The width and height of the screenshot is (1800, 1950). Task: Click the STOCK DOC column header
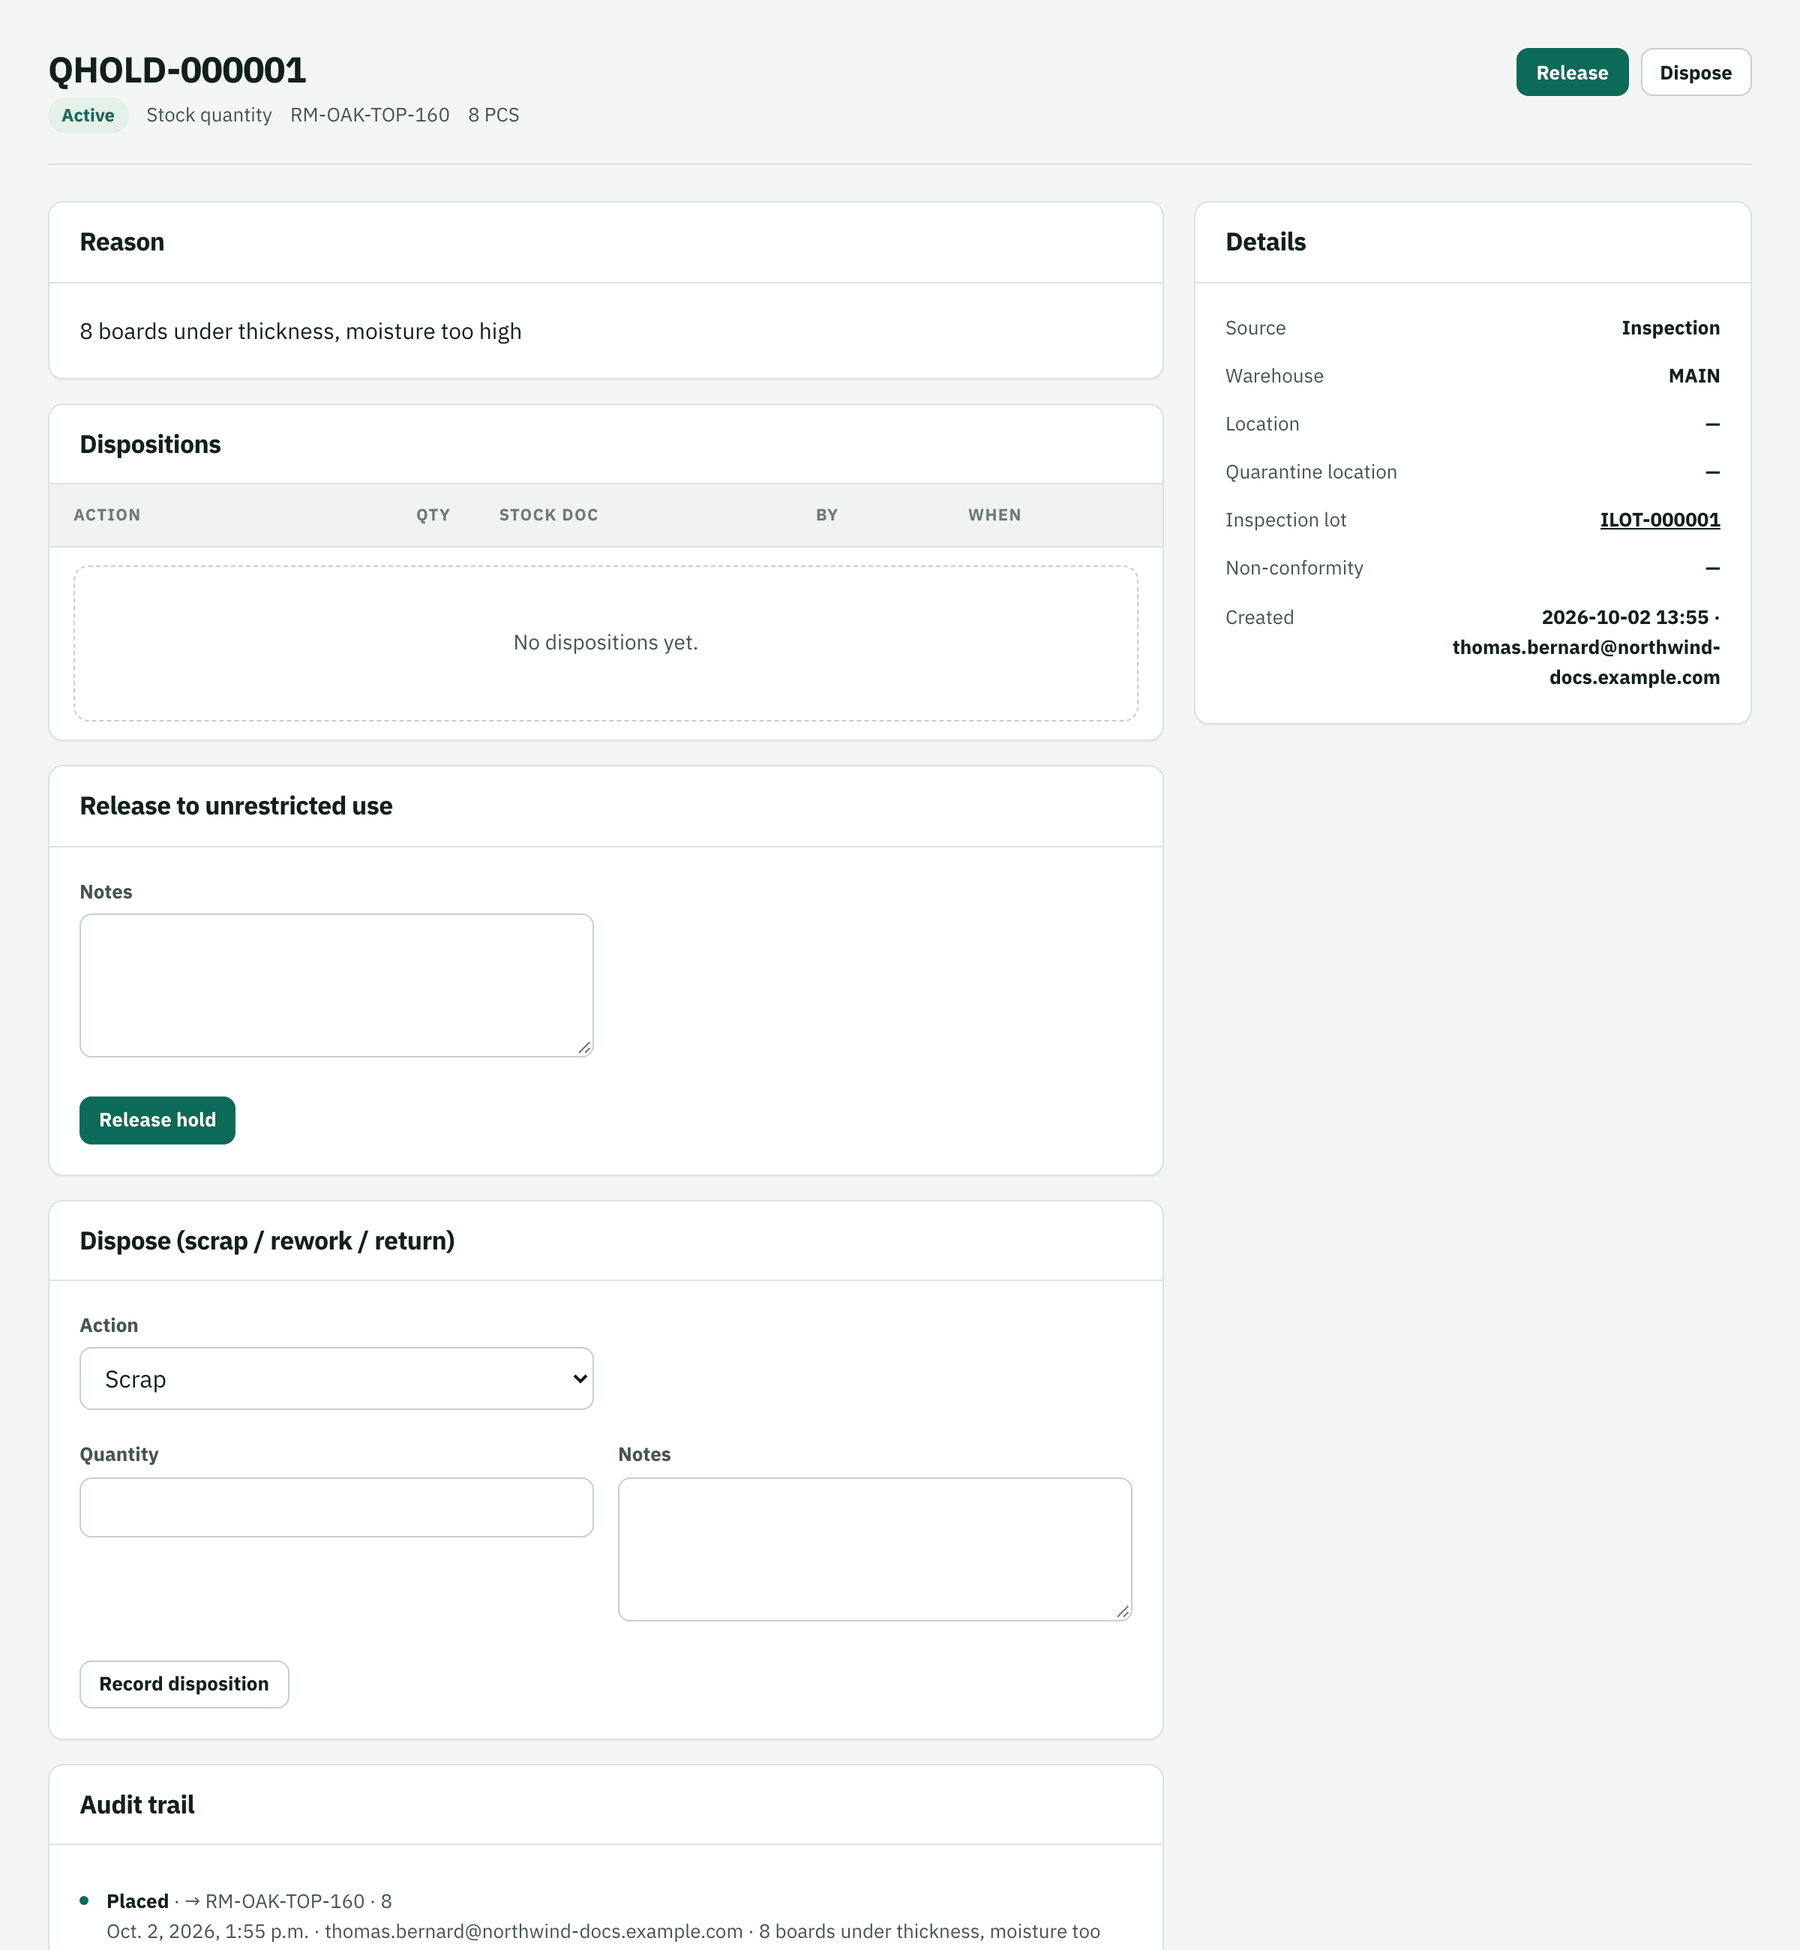(x=549, y=515)
